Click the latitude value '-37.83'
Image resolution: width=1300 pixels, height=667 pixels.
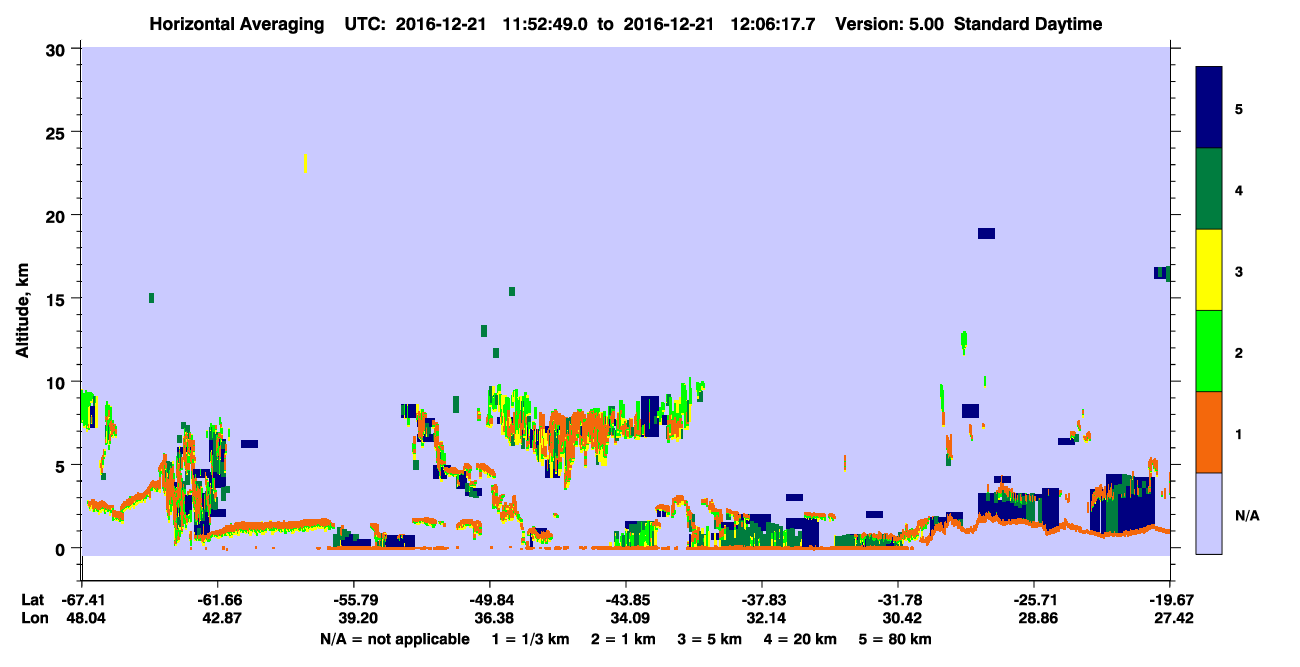pos(762,599)
